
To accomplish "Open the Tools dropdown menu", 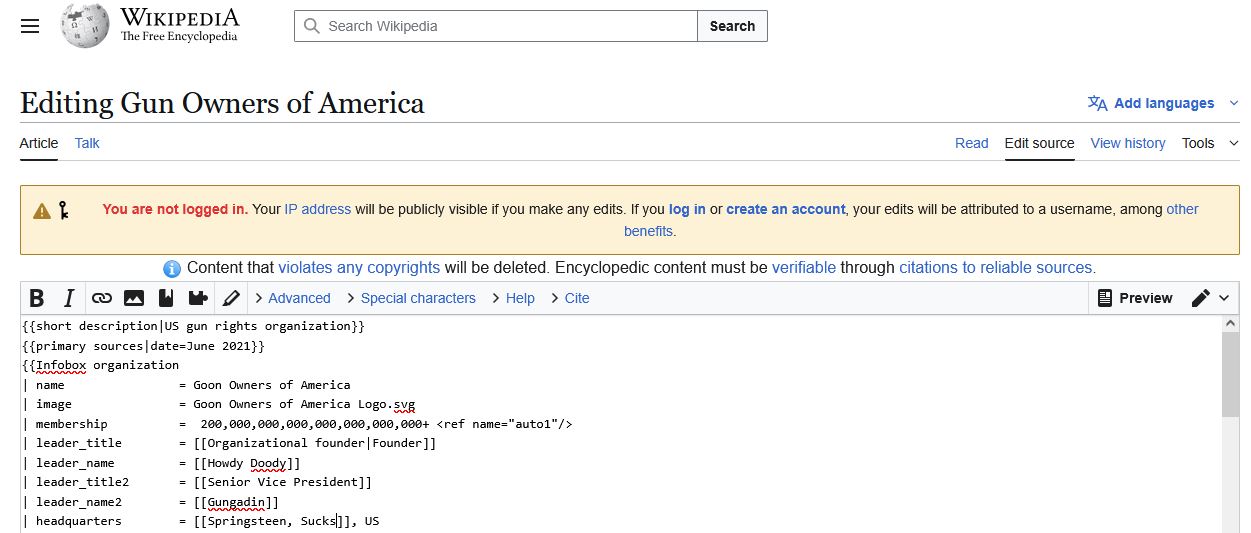I will [x=1206, y=143].
